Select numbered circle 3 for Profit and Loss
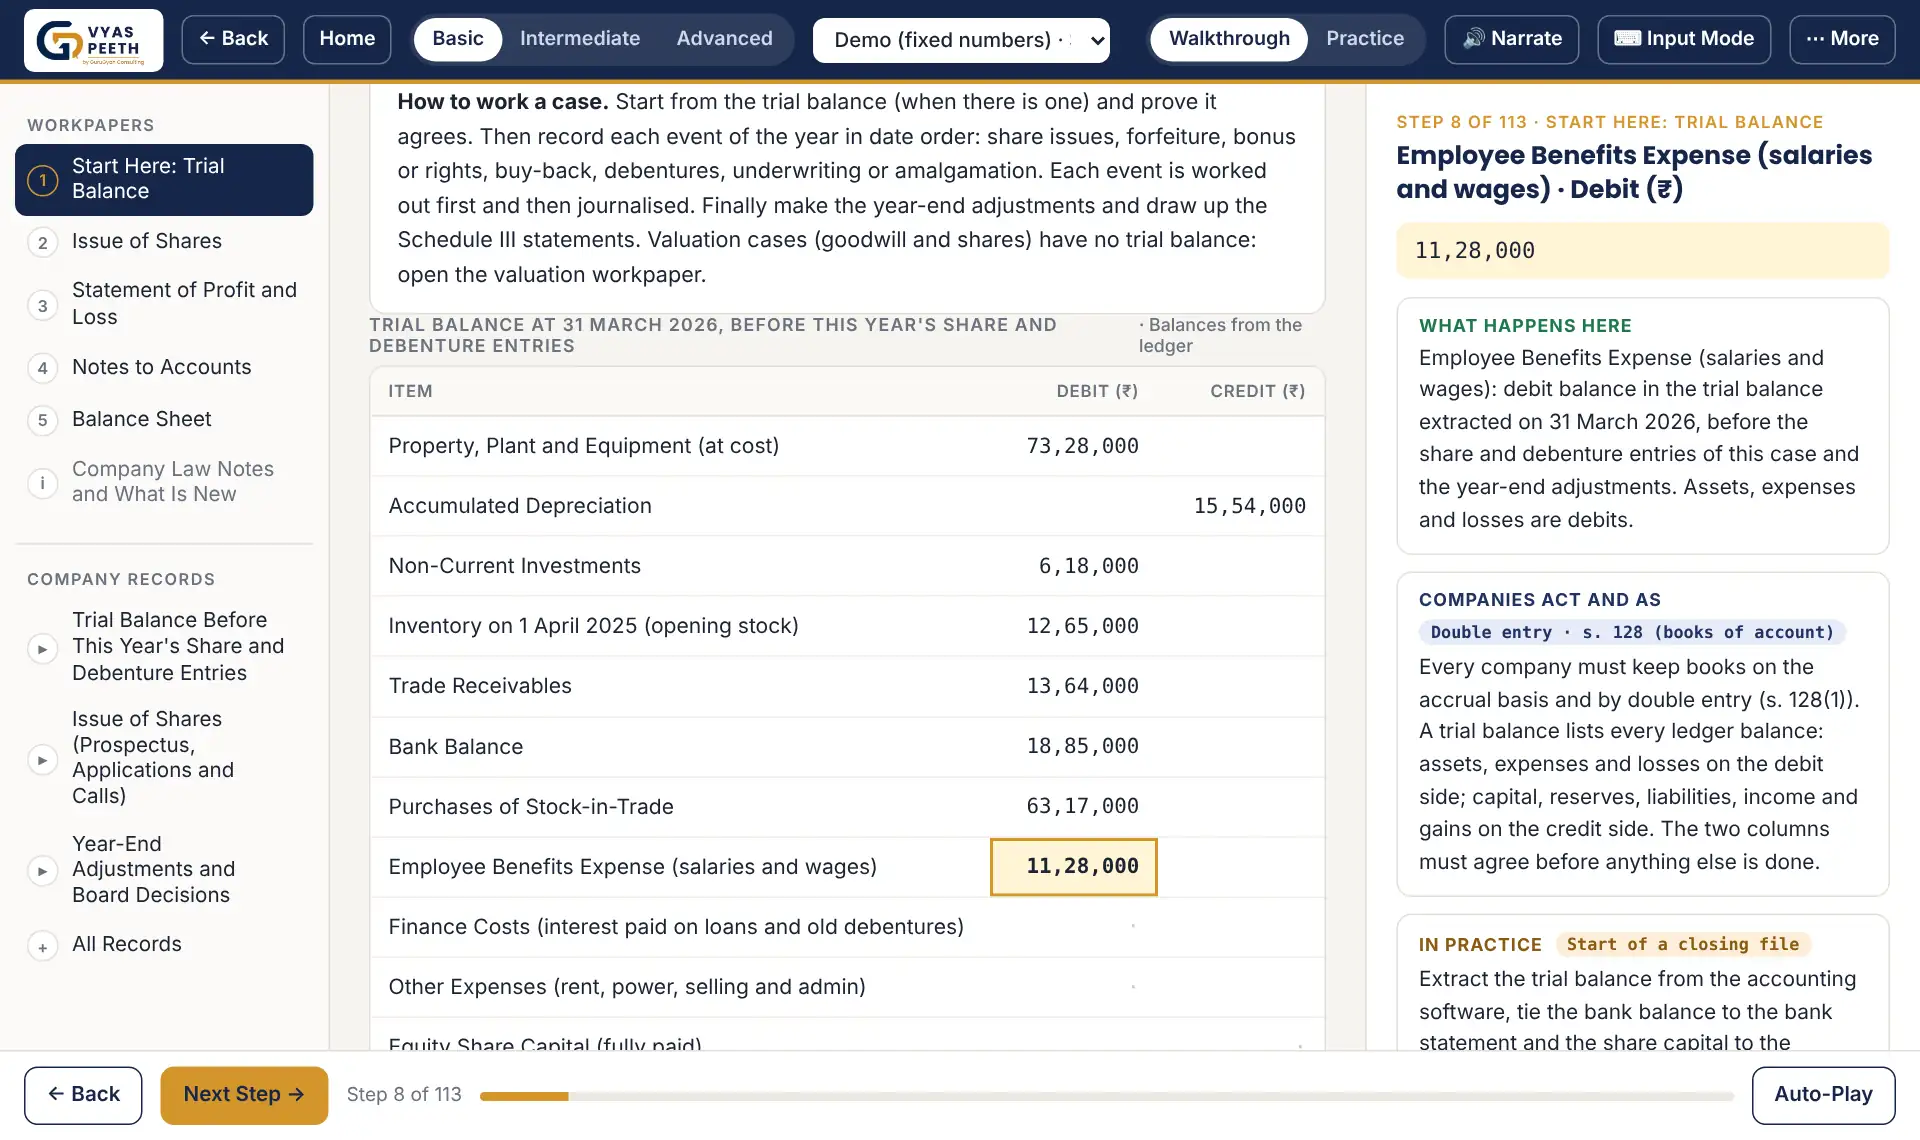 tap(42, 306)
